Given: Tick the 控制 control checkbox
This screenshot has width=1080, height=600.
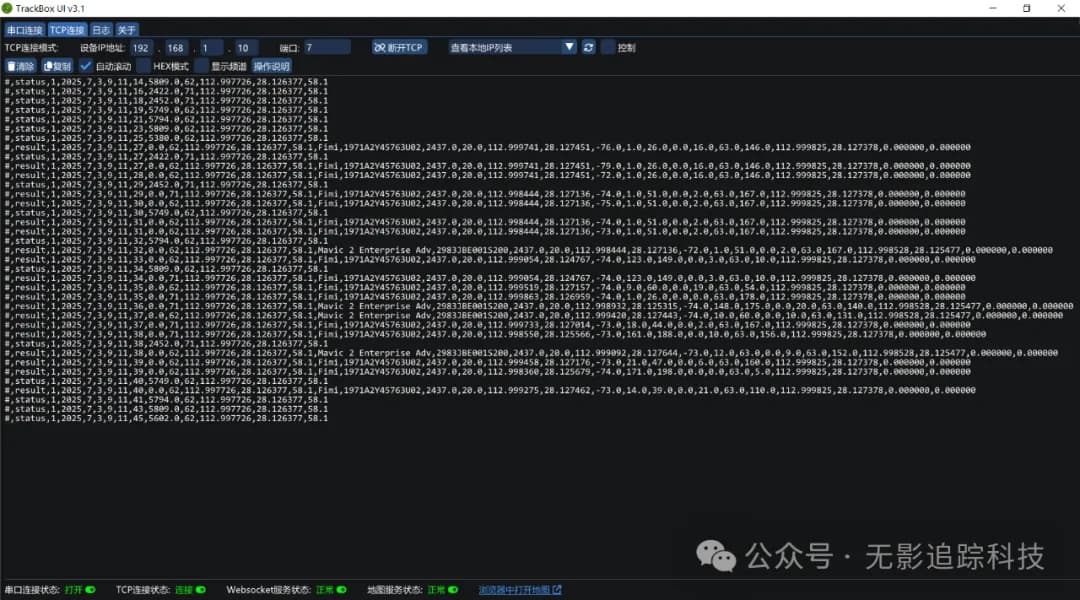Looking at the screenshot, I should point(608,47).
